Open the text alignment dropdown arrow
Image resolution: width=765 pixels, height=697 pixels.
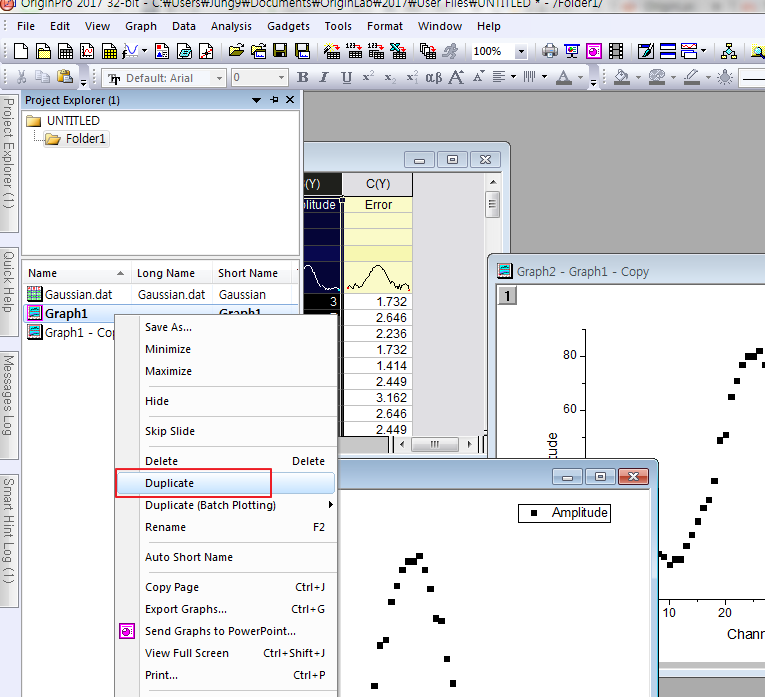513,77
